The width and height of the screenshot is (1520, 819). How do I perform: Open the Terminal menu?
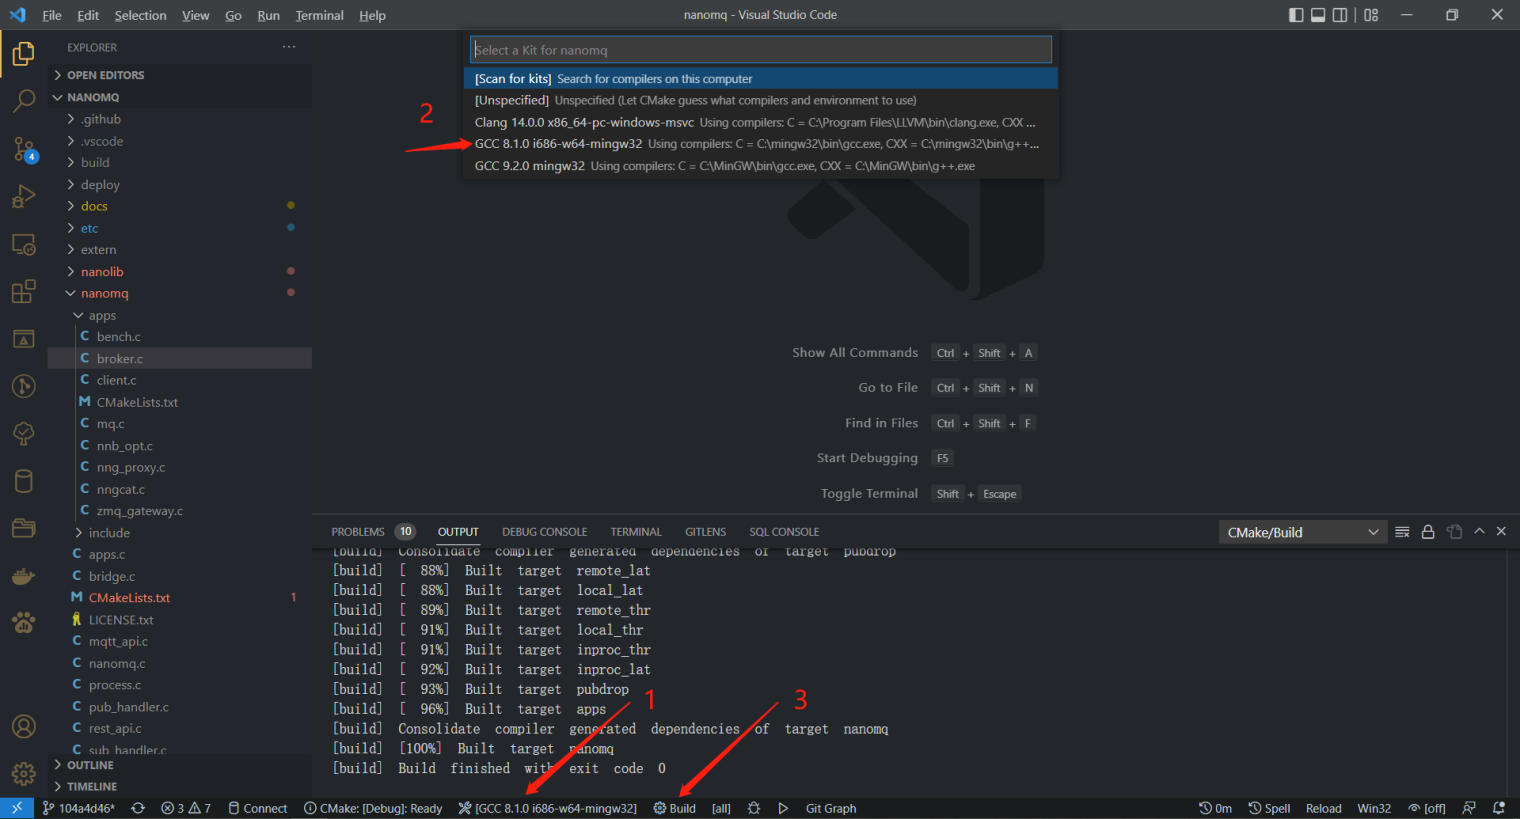319,15
